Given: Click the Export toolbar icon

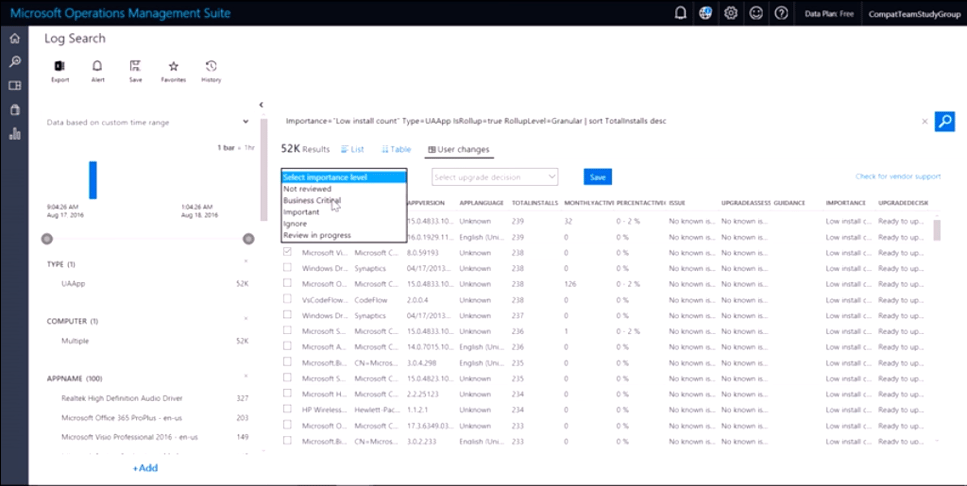Looking at the screenshot, I should coord(60,72).
